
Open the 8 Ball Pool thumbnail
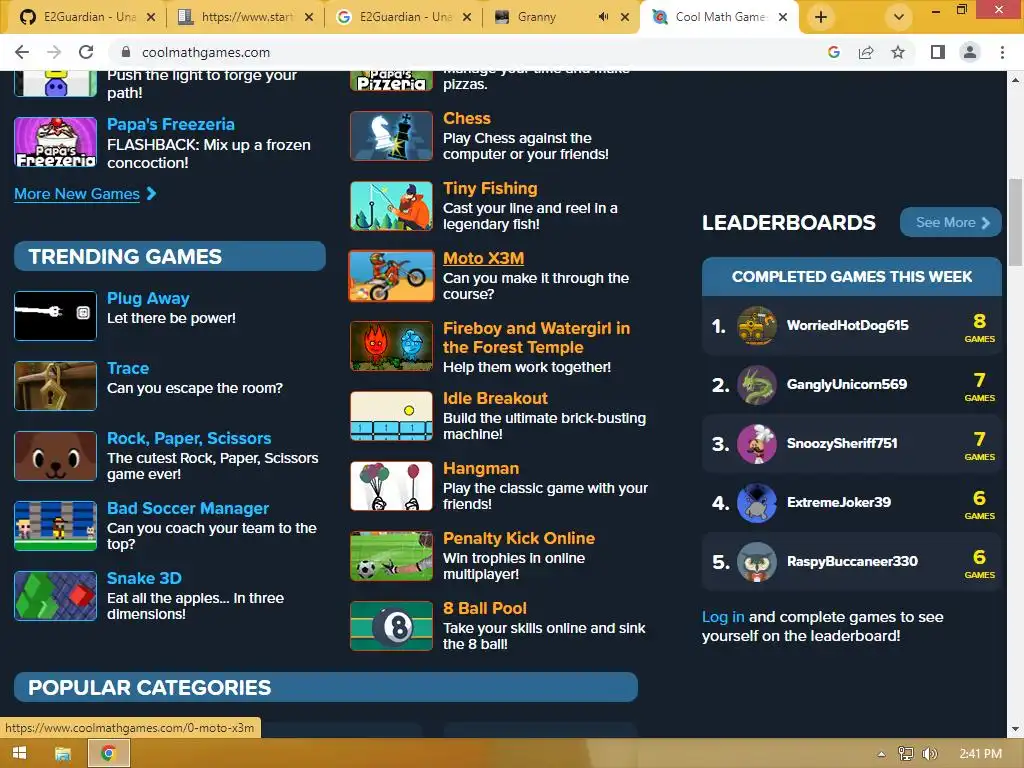click(391, 626)
